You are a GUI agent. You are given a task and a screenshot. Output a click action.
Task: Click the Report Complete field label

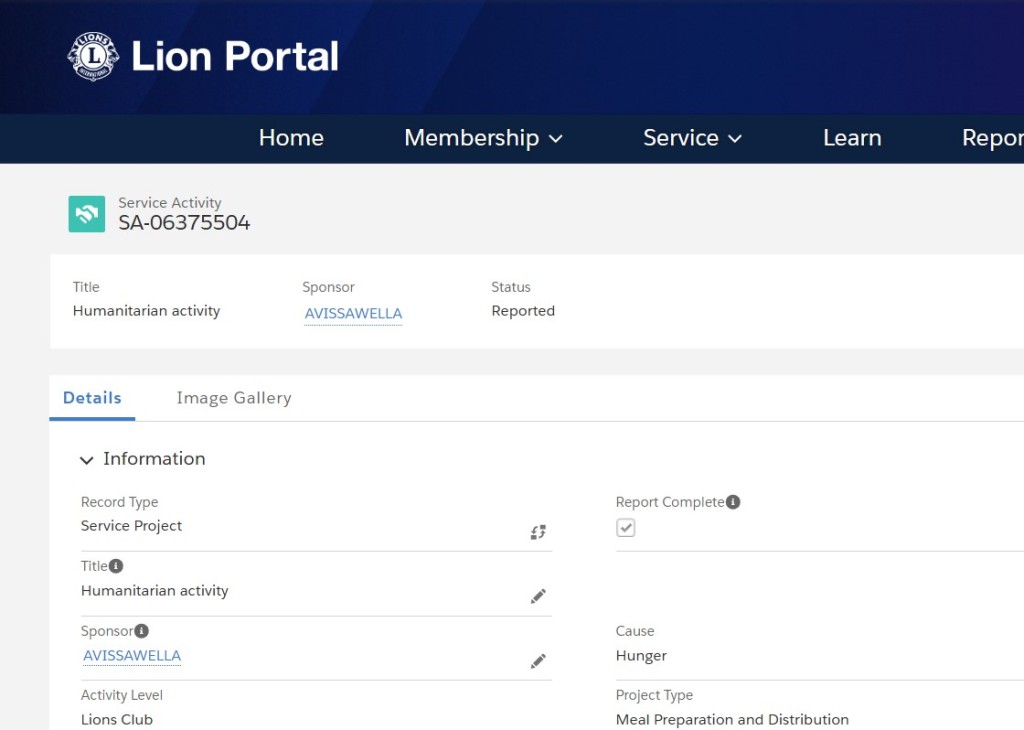670,502
